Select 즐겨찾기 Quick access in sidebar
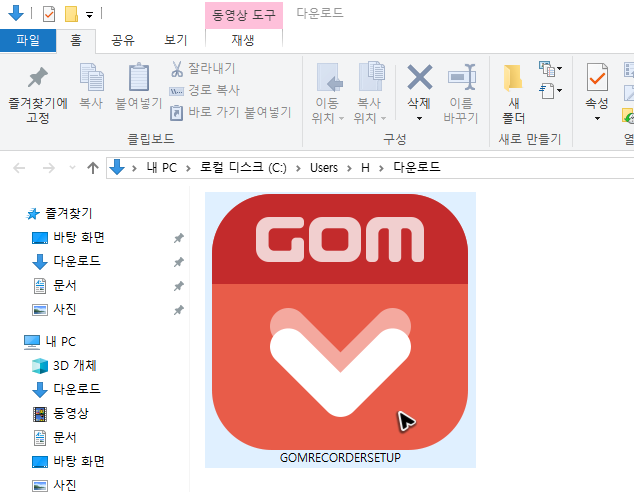This screenshot has width=634, height=492. (x=59, y=213)
